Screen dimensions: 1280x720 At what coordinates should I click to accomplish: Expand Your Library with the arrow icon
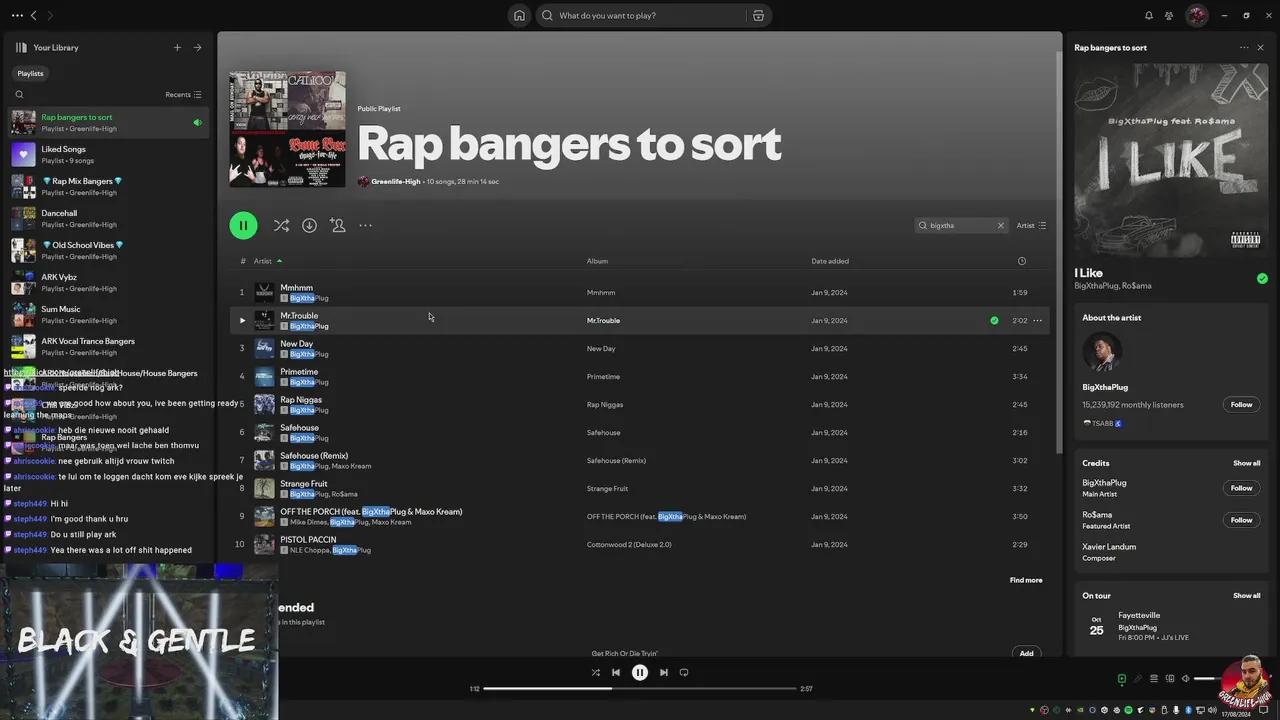[197, 47]
